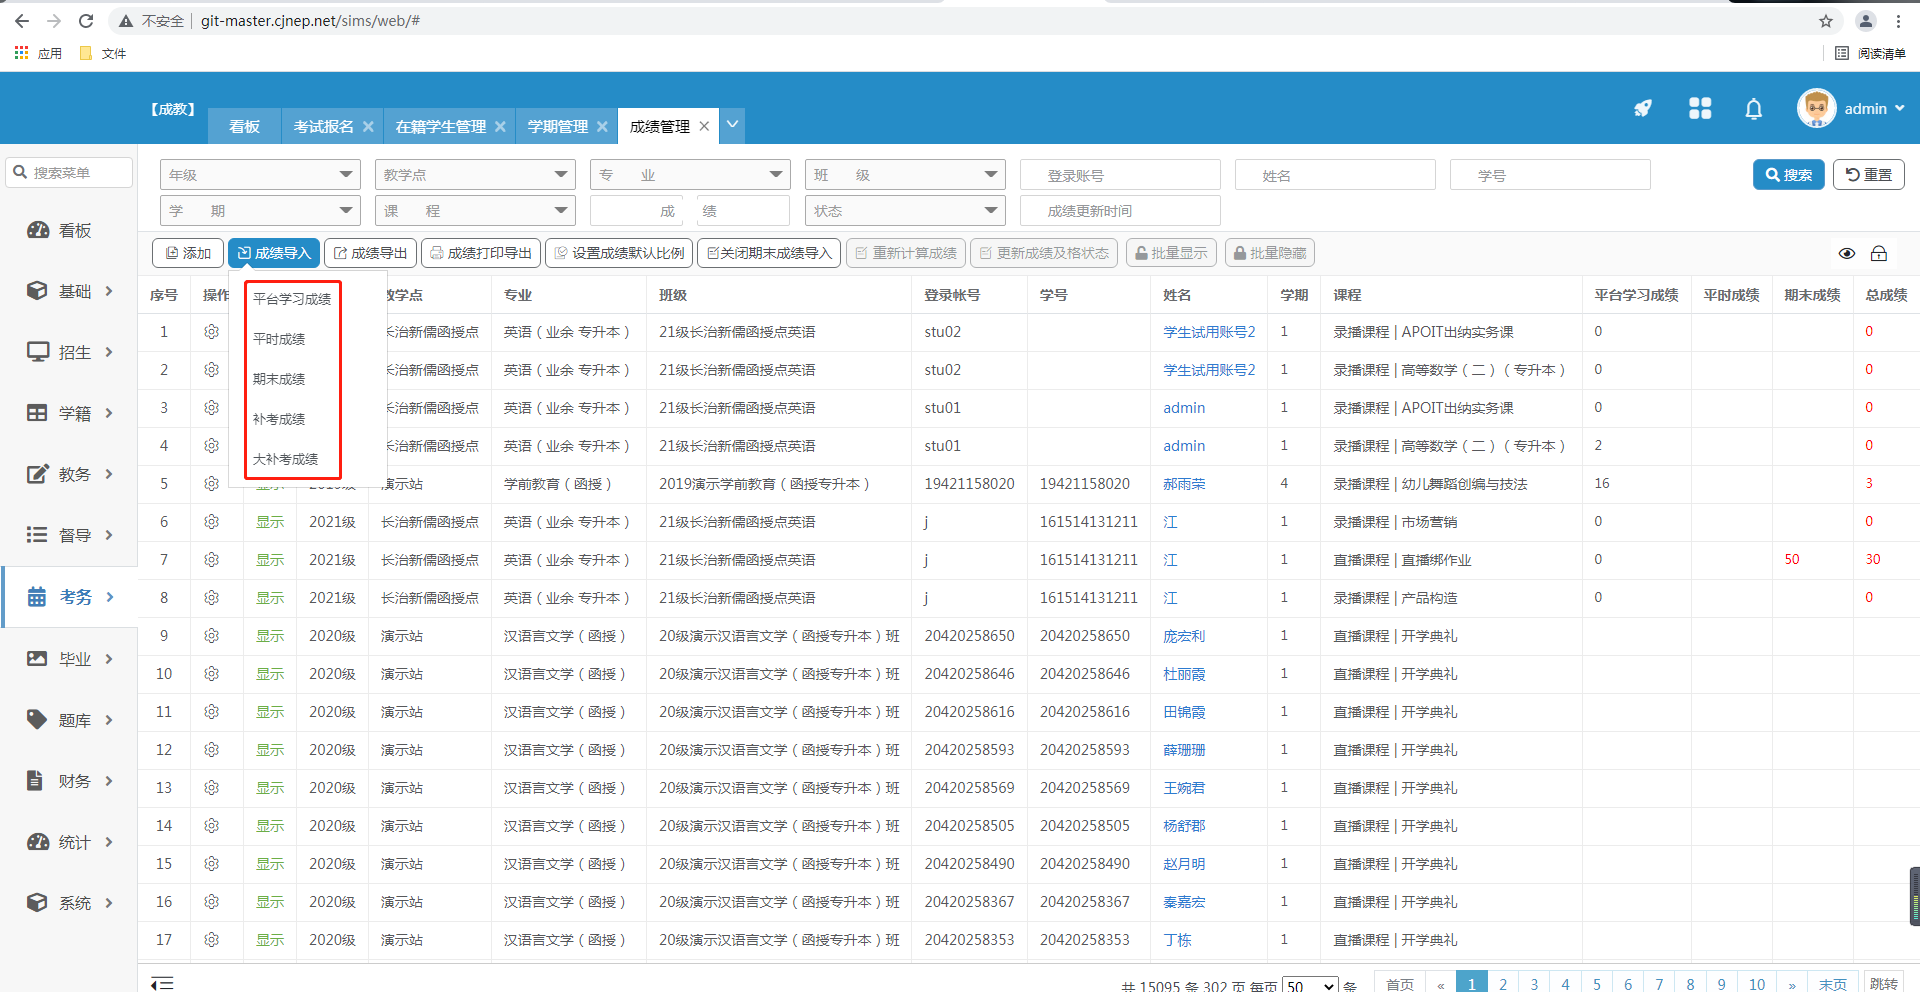Switch to the 学期管理 tab
The image size is (1920, 992).
(x=557, y=127)
